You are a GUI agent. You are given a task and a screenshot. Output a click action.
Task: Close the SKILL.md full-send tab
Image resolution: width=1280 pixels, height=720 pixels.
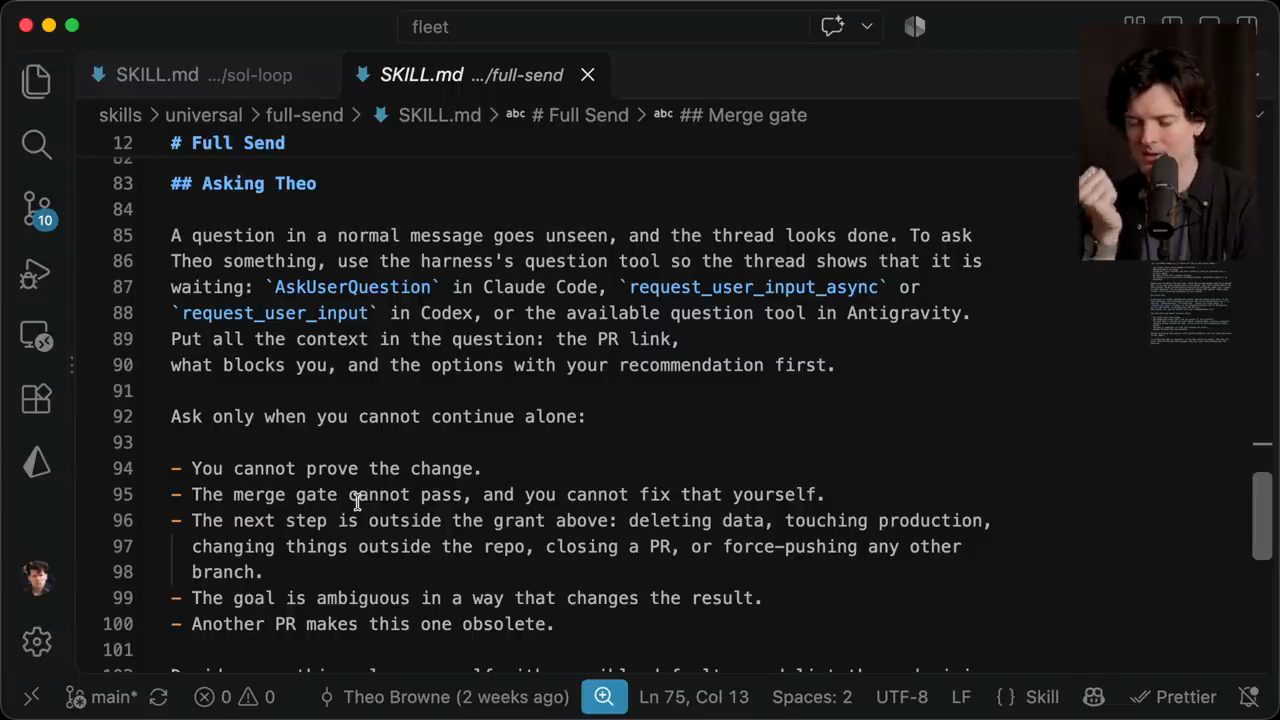(588, 75)
